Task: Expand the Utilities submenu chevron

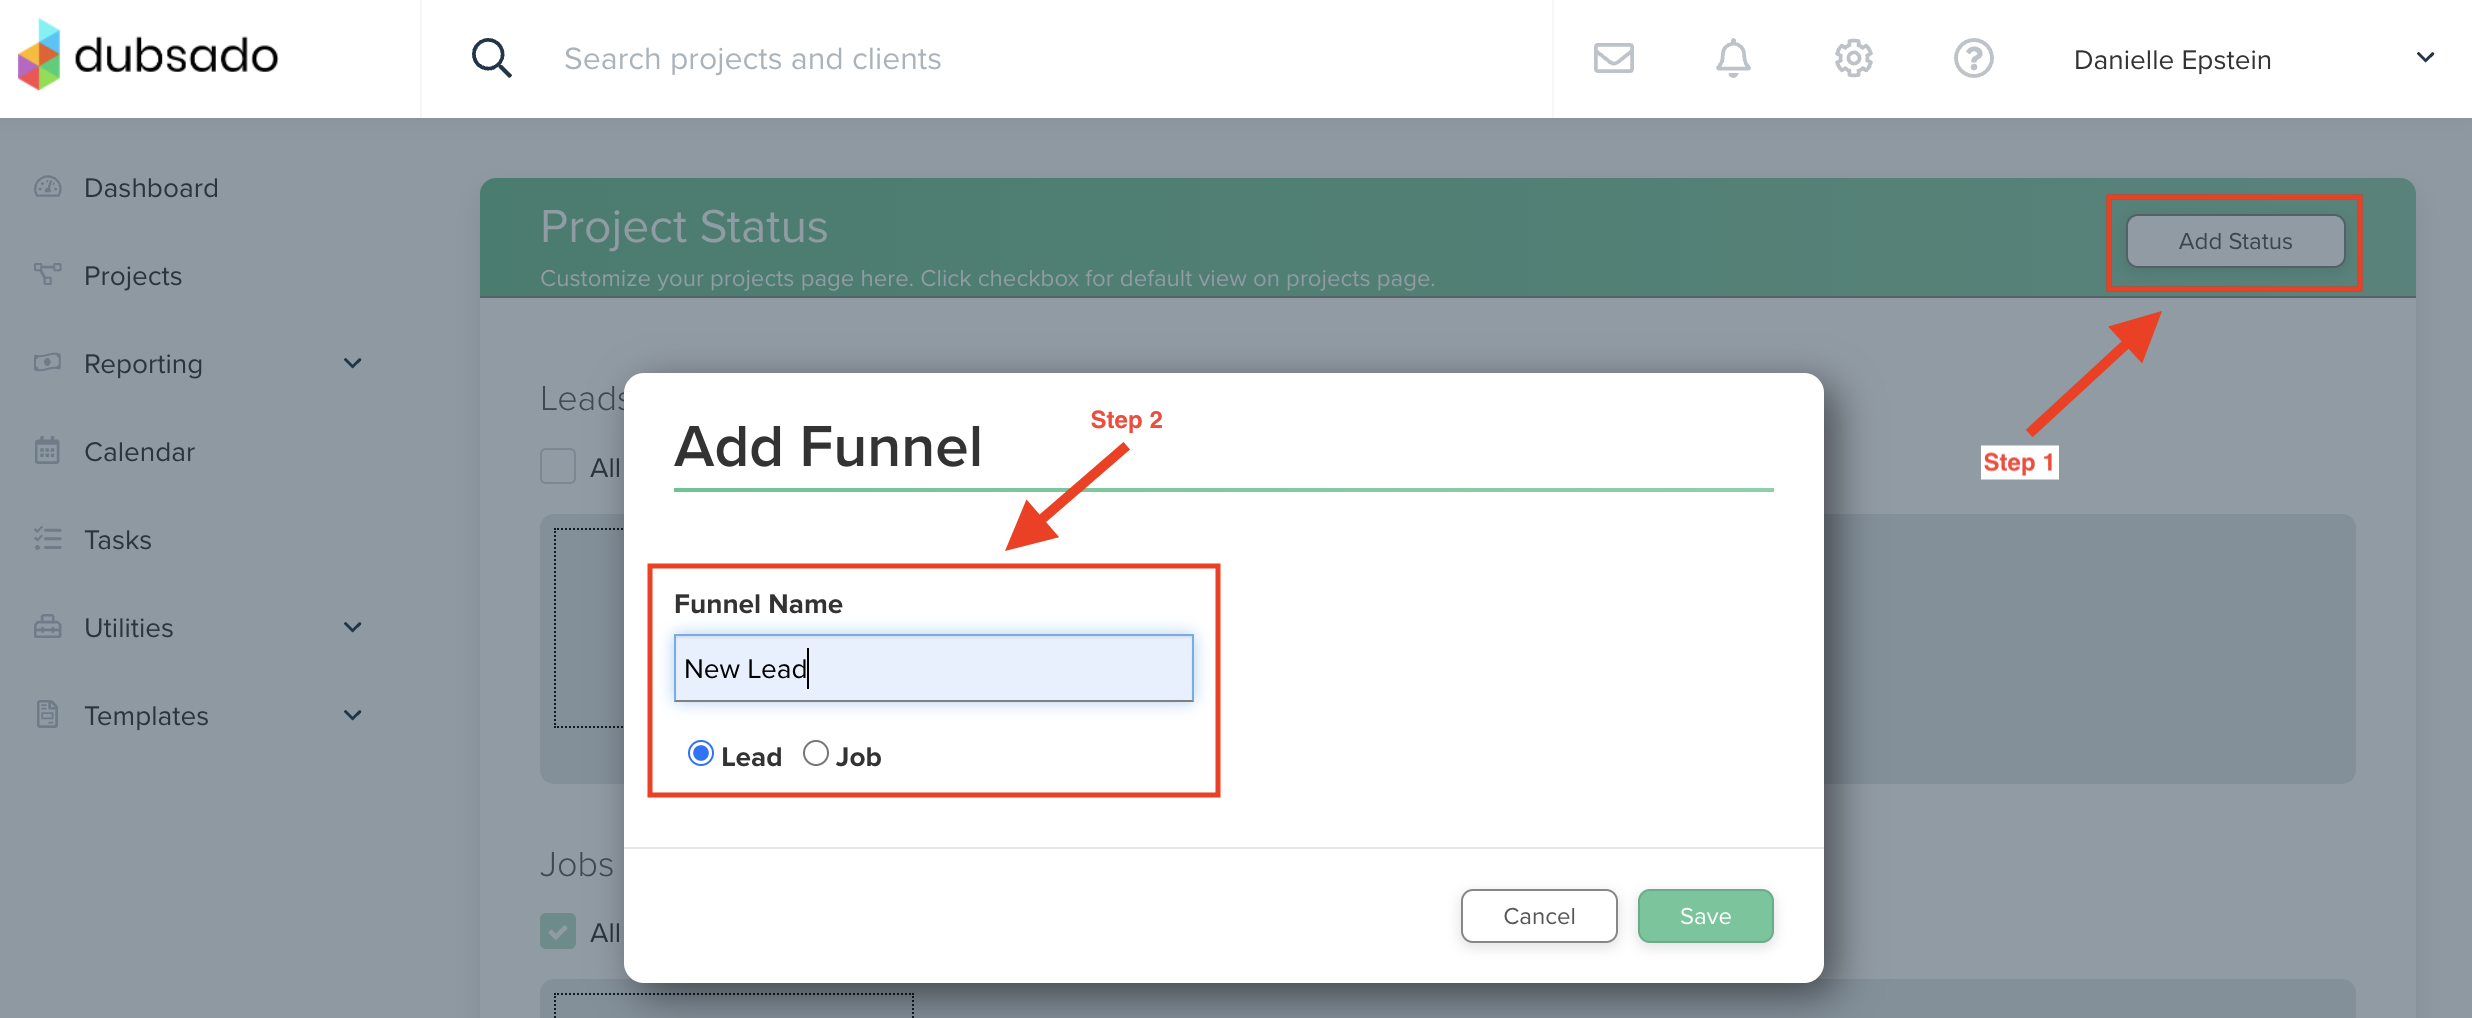Action: tap(352, 627)
